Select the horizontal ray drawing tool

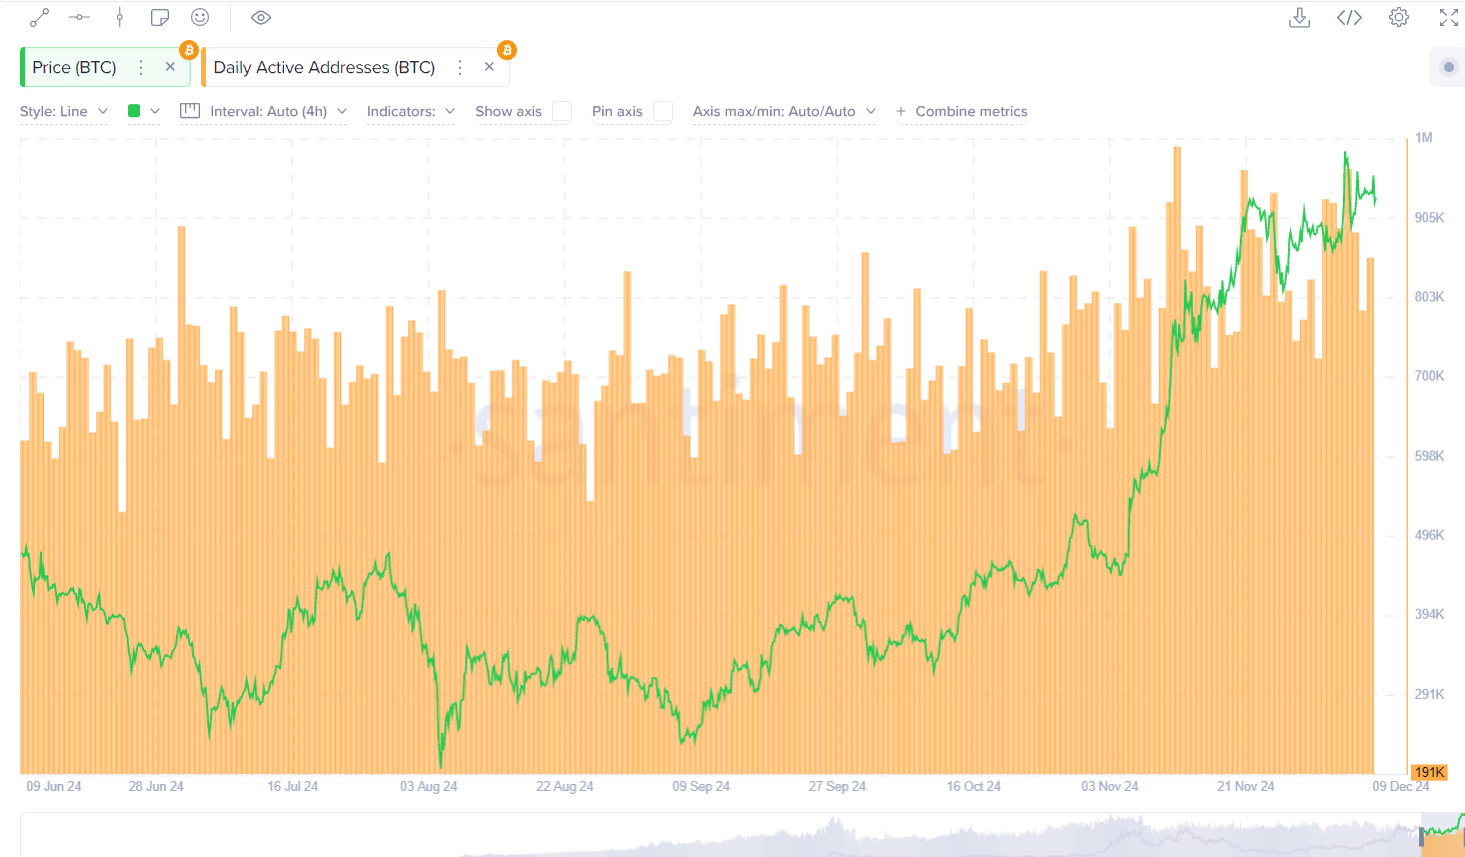tap(79, 18)
